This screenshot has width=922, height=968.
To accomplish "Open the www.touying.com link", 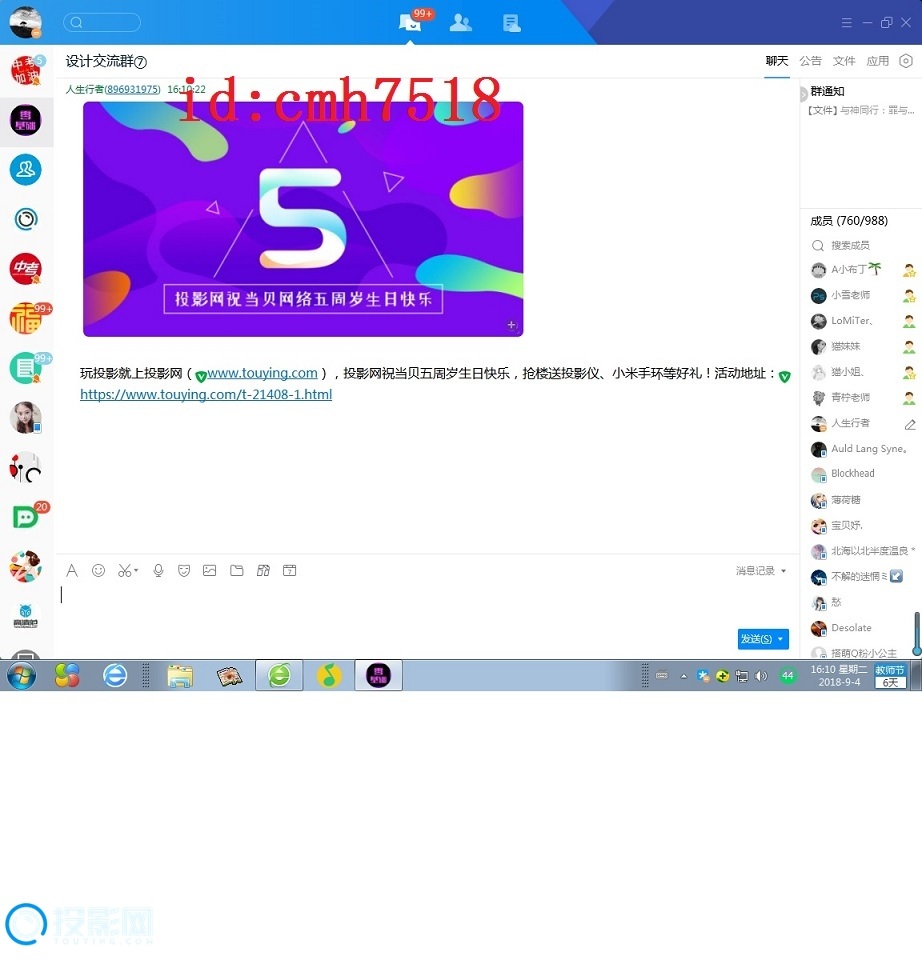I will click(262, 373).
